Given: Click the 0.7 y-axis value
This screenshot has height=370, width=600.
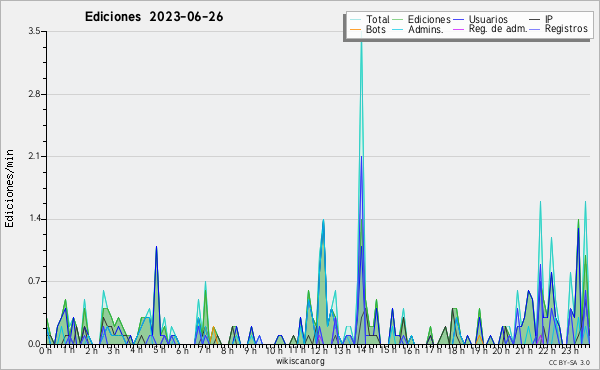Looking at the screenshot, I should click(x=34, y=281).
